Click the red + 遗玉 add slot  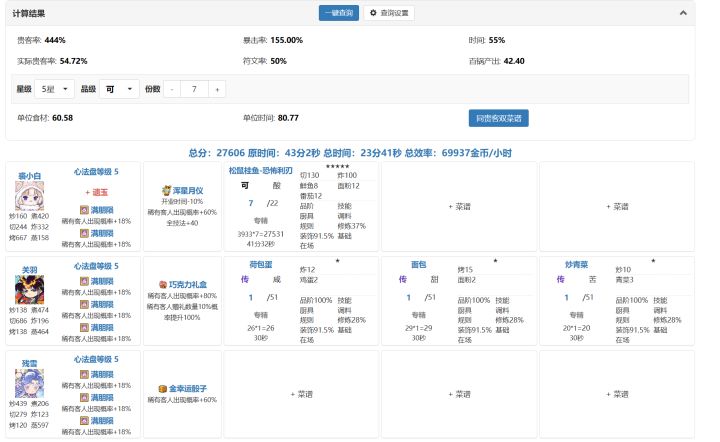tap(96, 192)
